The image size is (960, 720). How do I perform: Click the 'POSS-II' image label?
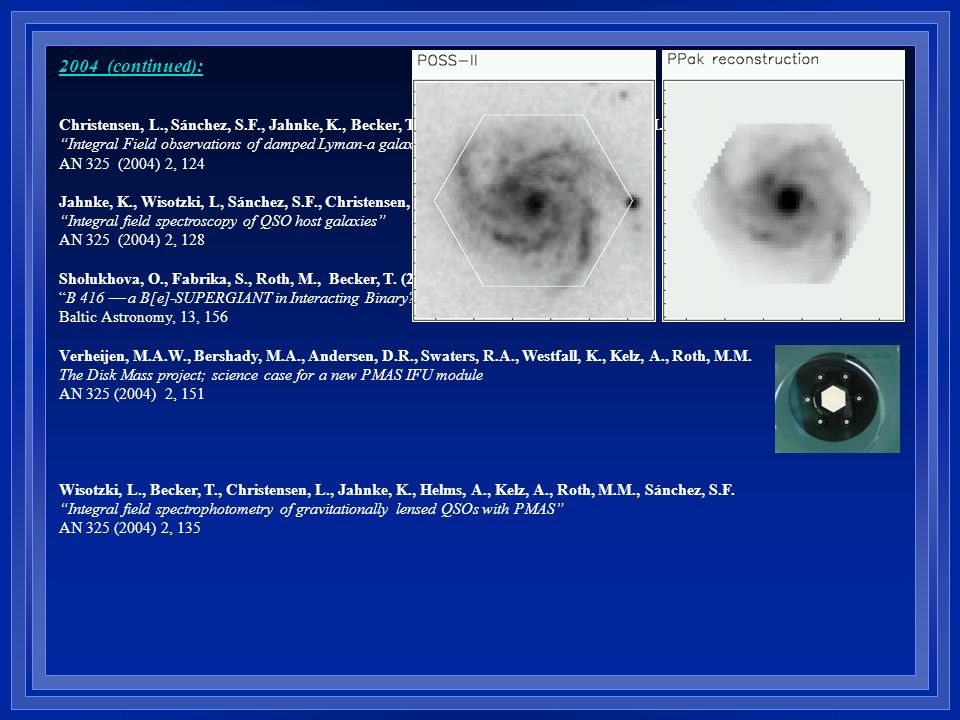[447, 61]
